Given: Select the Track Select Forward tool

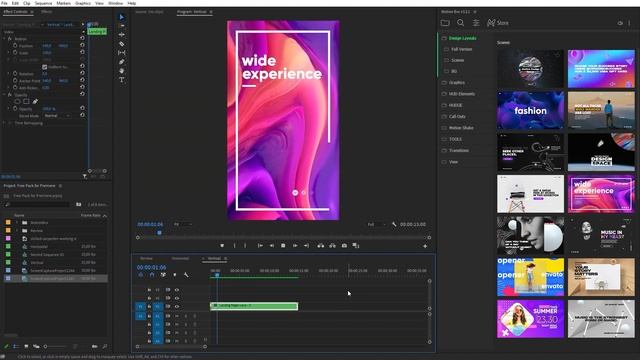Looking at the screenshot, I should 122,26.
